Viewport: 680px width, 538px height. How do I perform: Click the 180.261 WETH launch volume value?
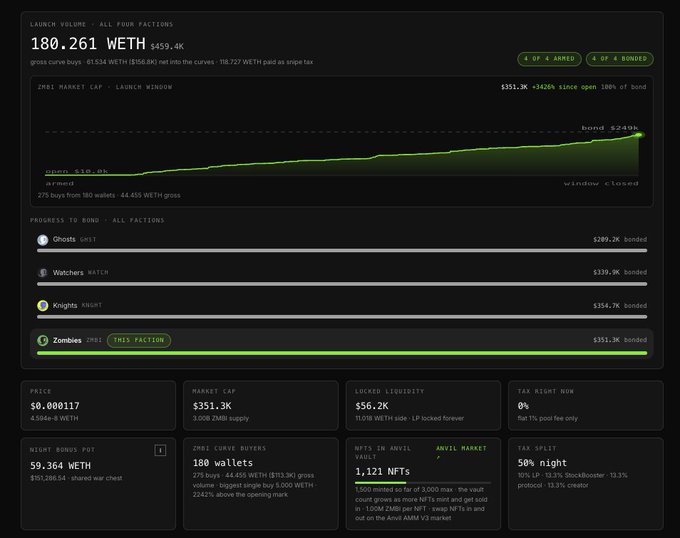(x=88, y=44)
